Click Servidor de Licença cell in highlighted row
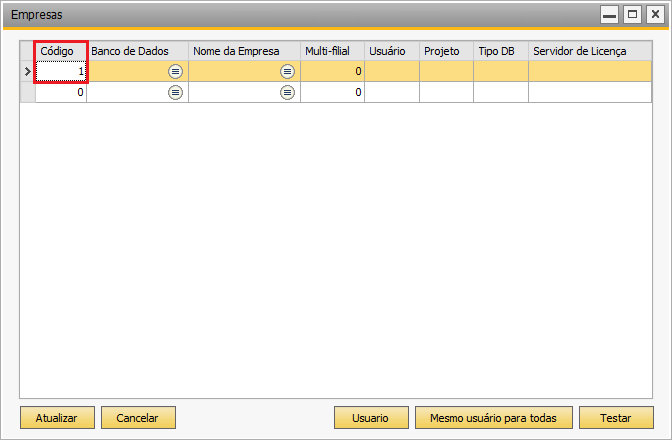The height and width of the screenshot is (440, 672). click(590, 72)
